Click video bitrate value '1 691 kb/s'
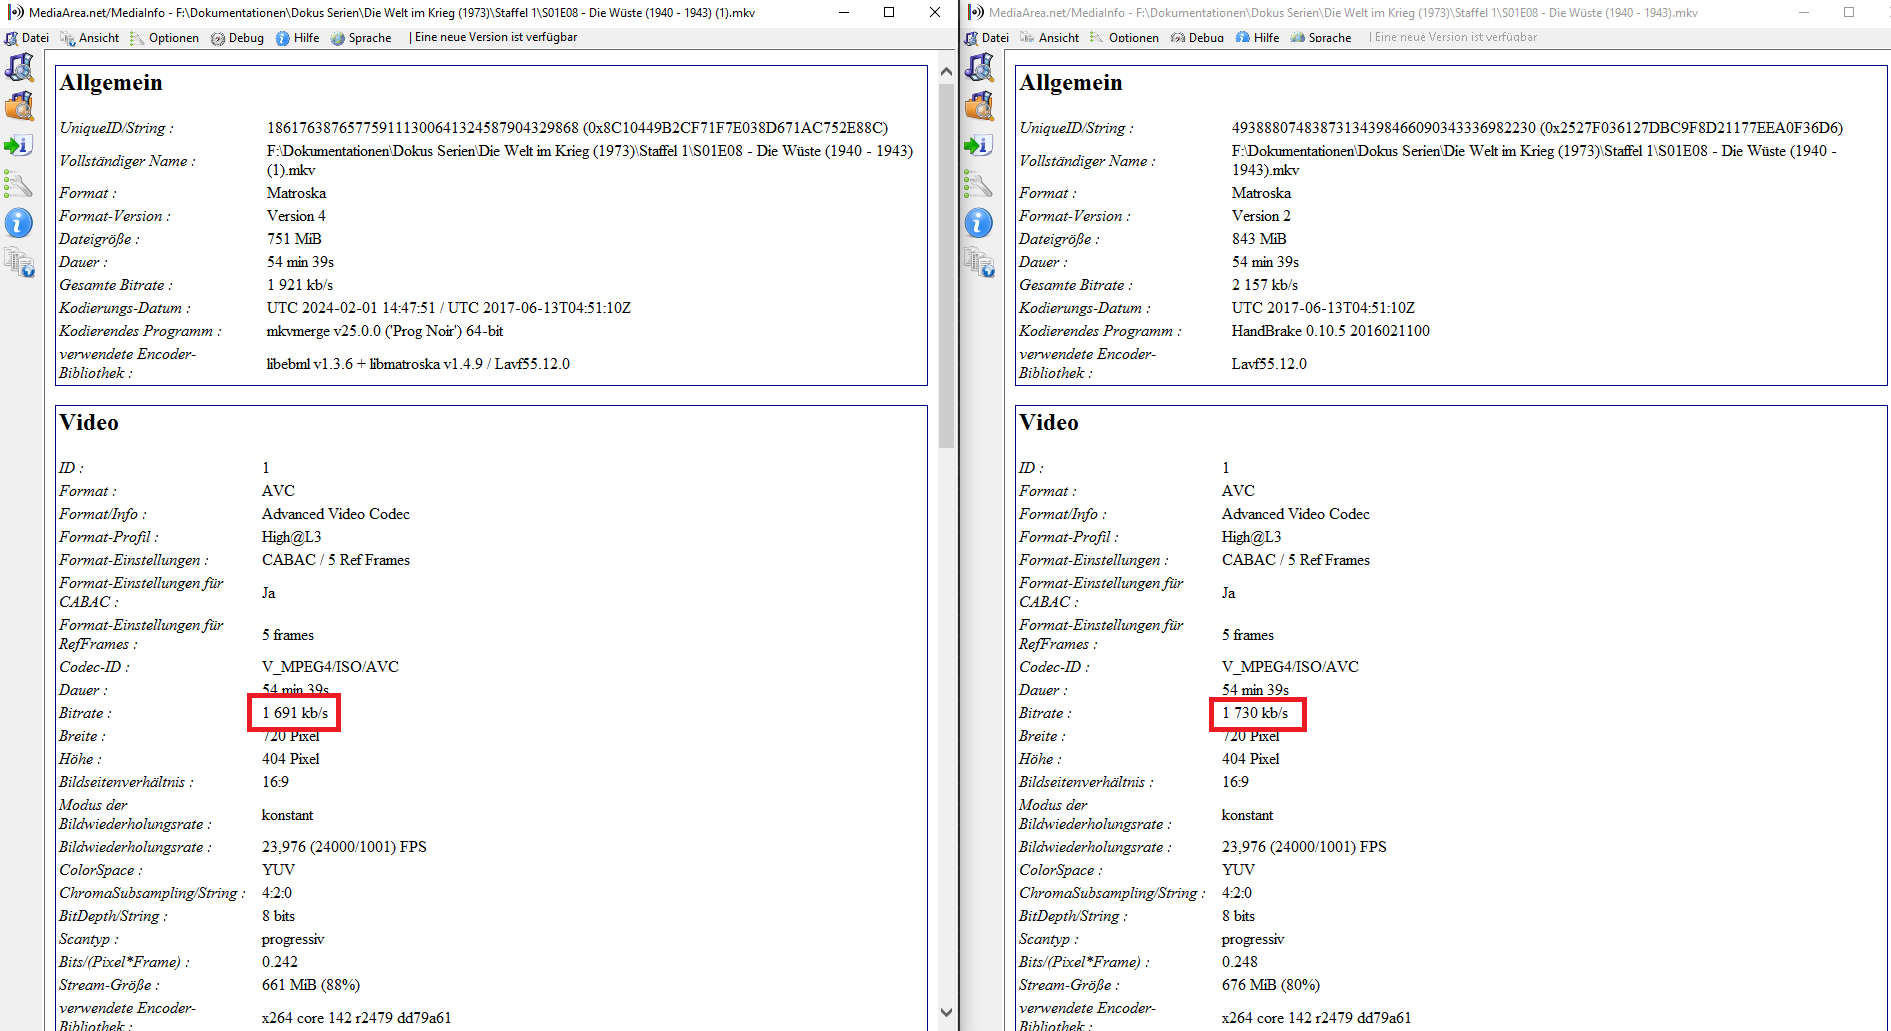 (295, 713)
